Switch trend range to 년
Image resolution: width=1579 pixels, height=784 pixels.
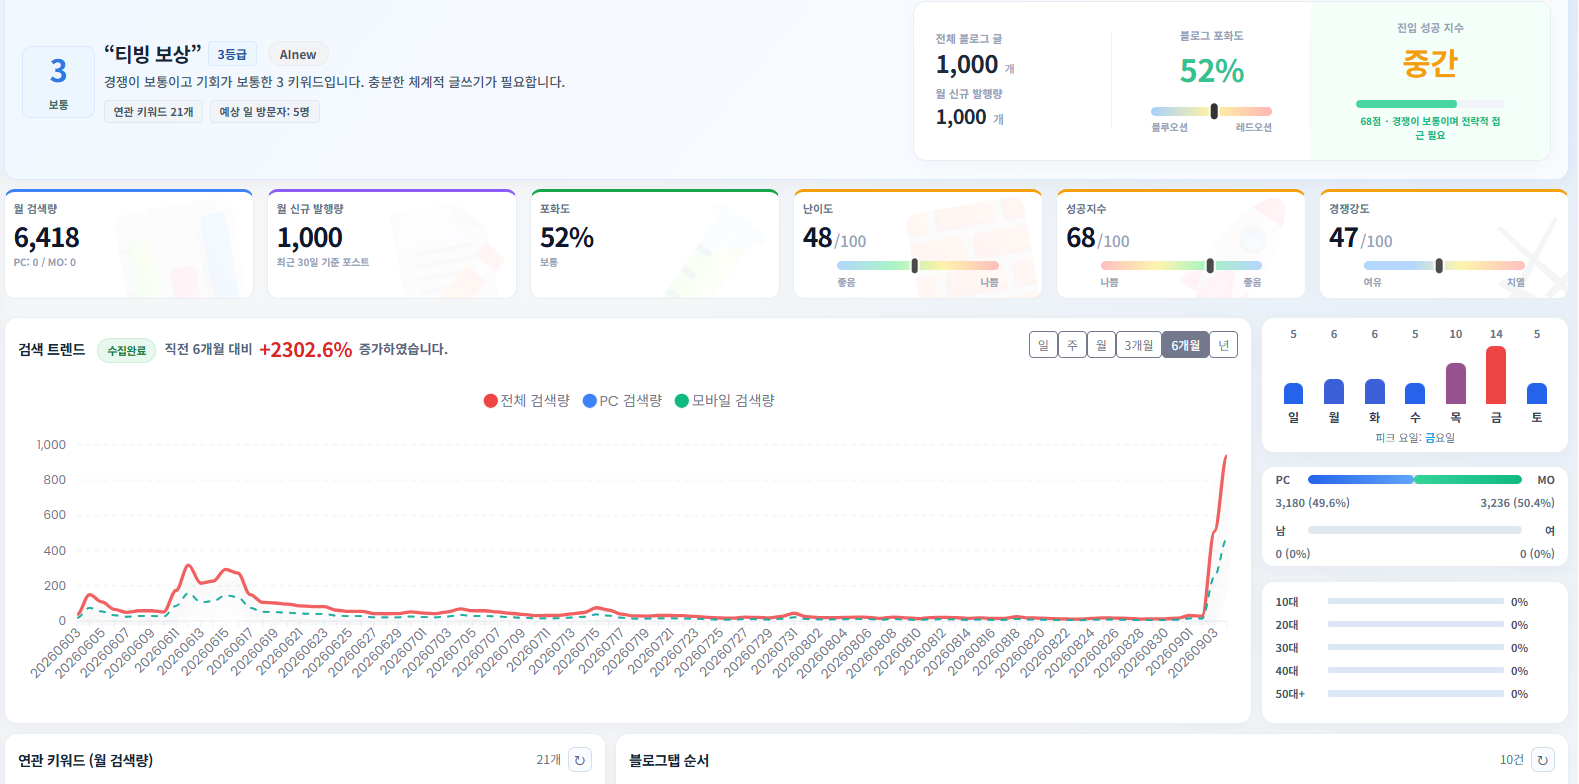[x=1223, y=345]
